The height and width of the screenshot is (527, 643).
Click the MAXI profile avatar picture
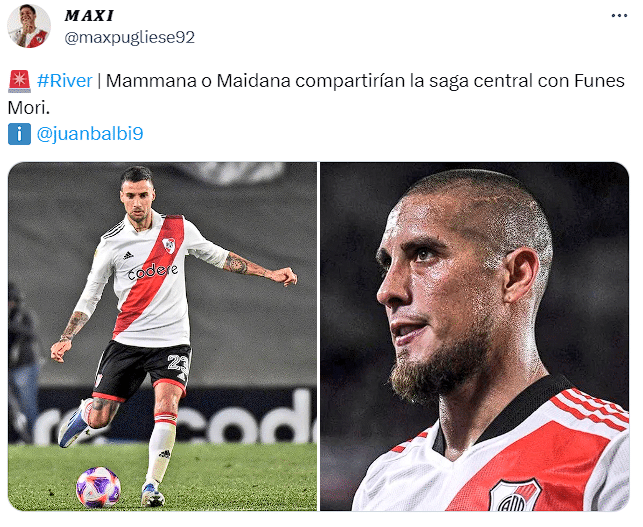(29, 26)
